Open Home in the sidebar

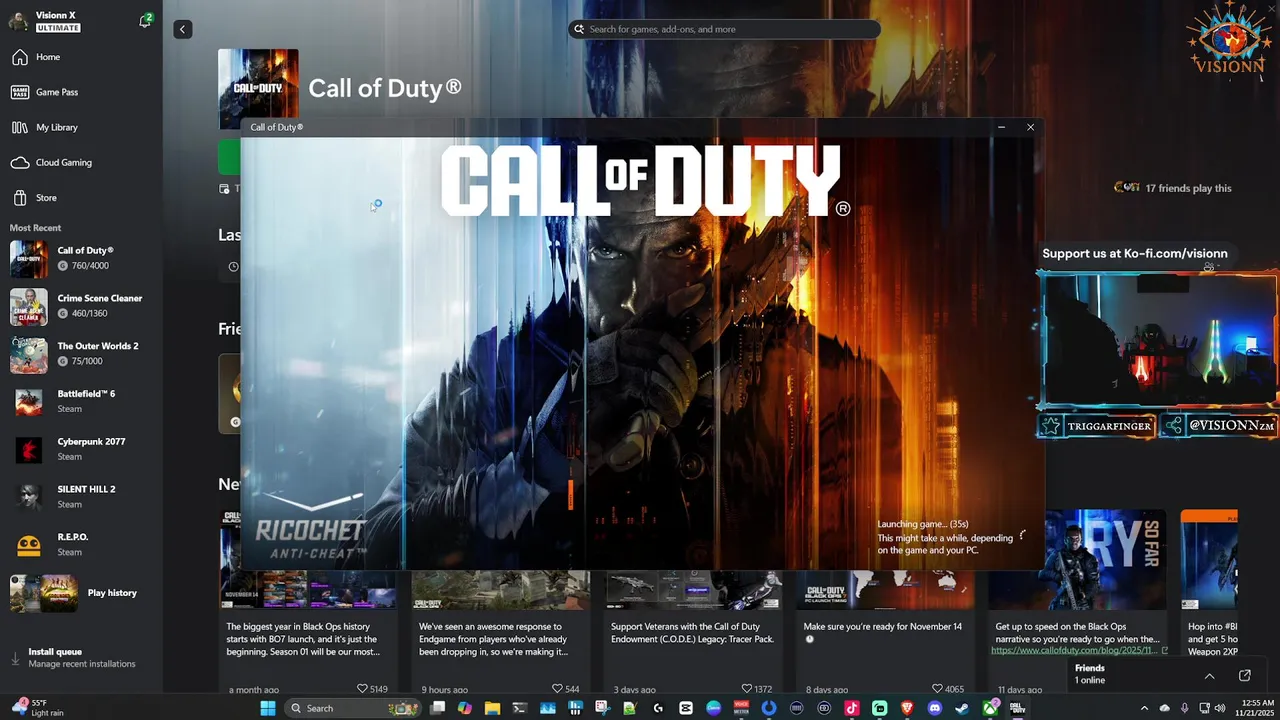coord(81,57)
